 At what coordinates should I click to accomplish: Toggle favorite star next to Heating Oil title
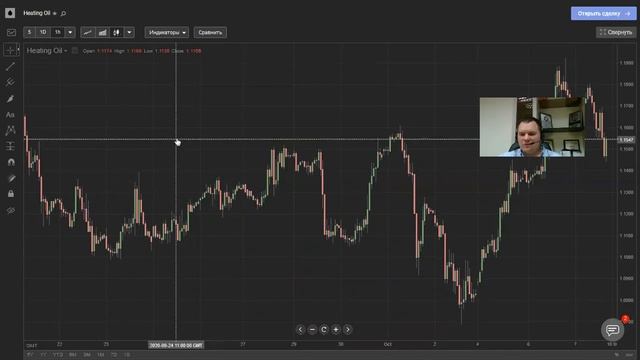[x=55, y=13]
